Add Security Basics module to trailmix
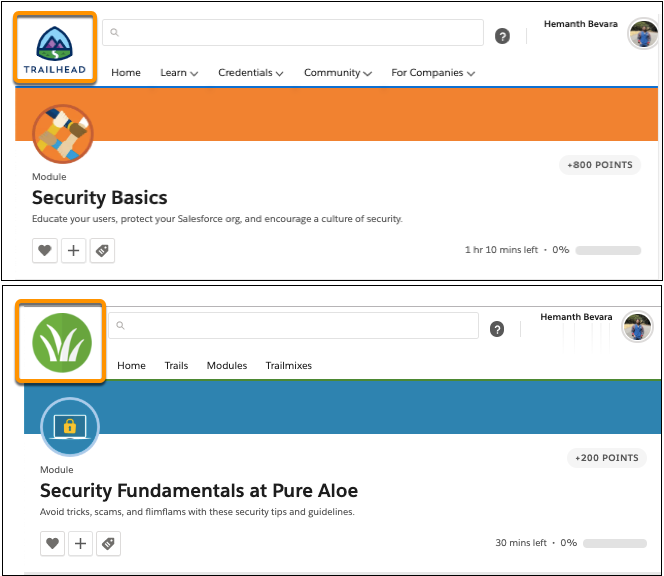Viewport: 664px width, 576px height. [74, 250]
